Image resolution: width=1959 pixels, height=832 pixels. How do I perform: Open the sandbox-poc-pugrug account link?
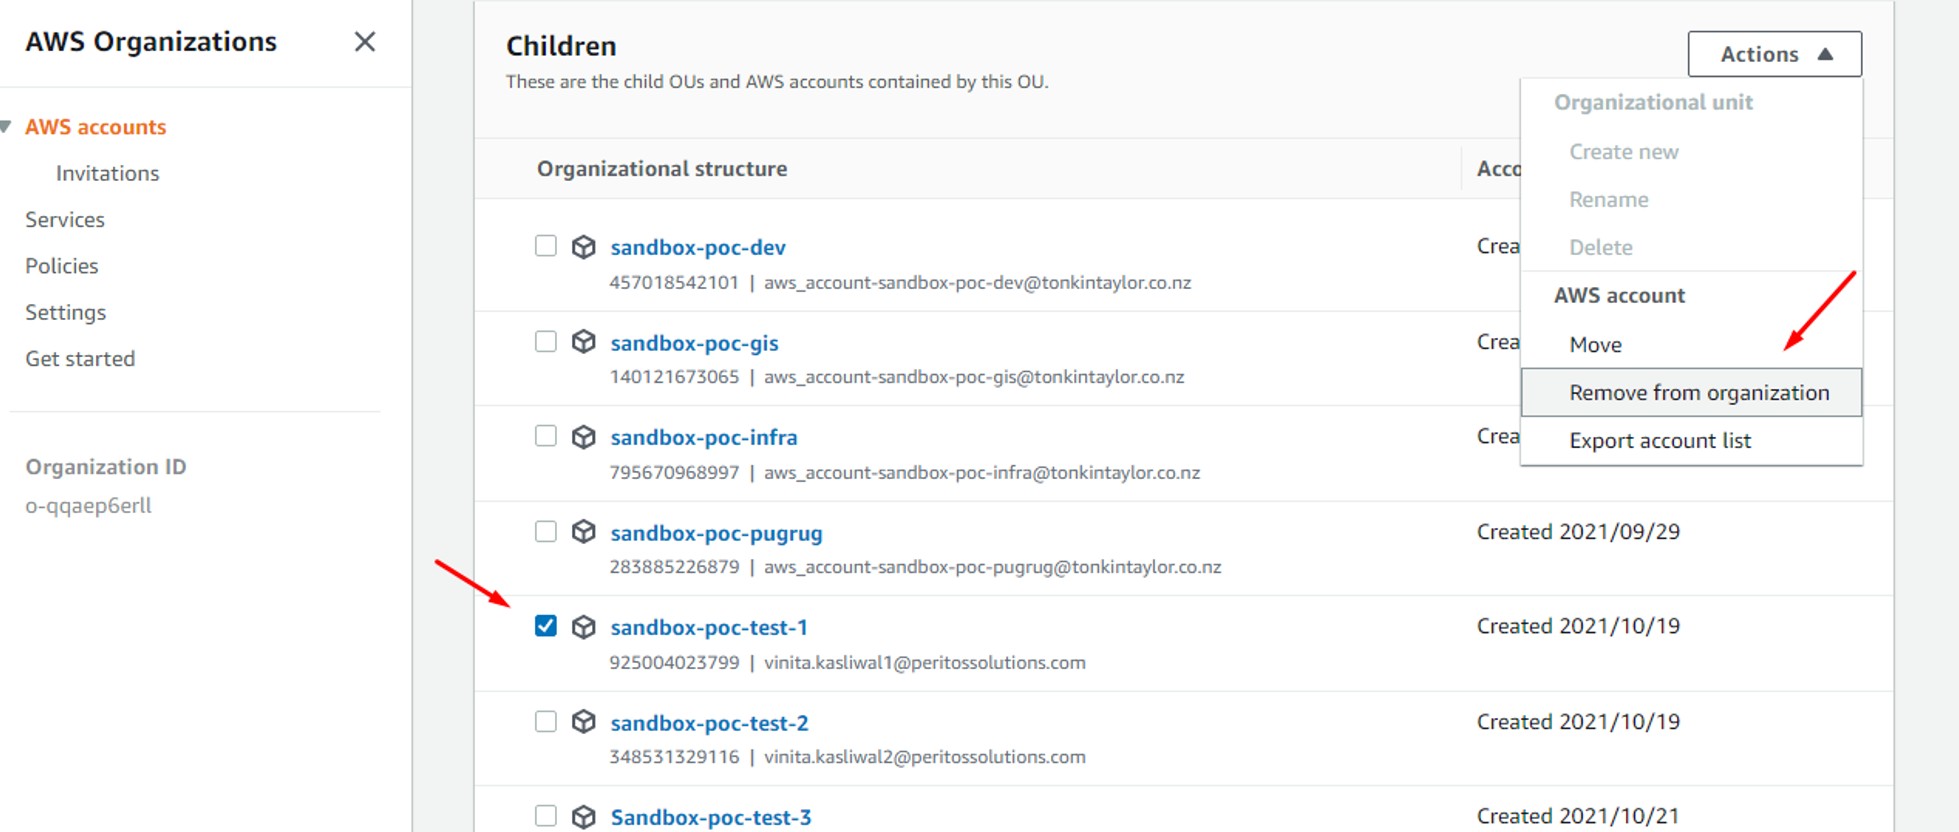point(716,533)
